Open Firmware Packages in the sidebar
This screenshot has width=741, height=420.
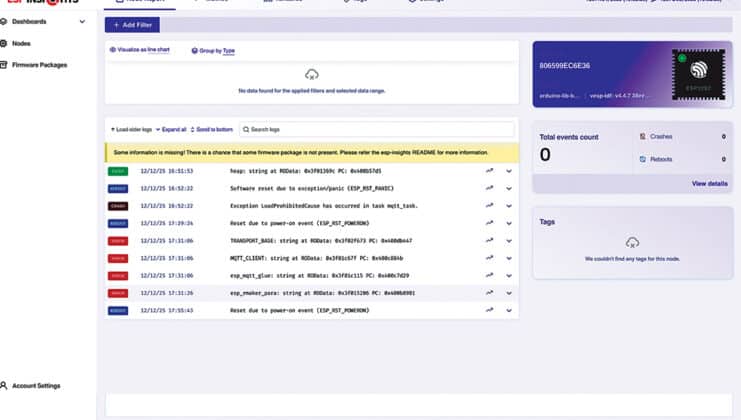39,65
